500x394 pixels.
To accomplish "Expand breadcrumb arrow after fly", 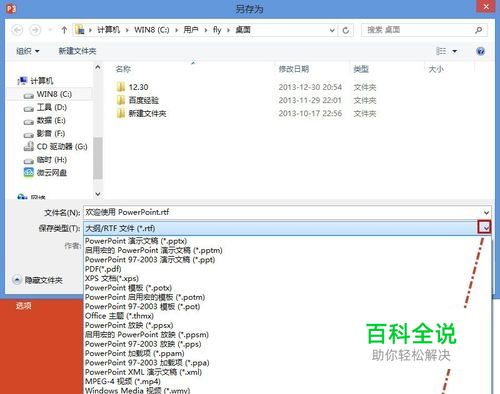I will tap(228, 30).
